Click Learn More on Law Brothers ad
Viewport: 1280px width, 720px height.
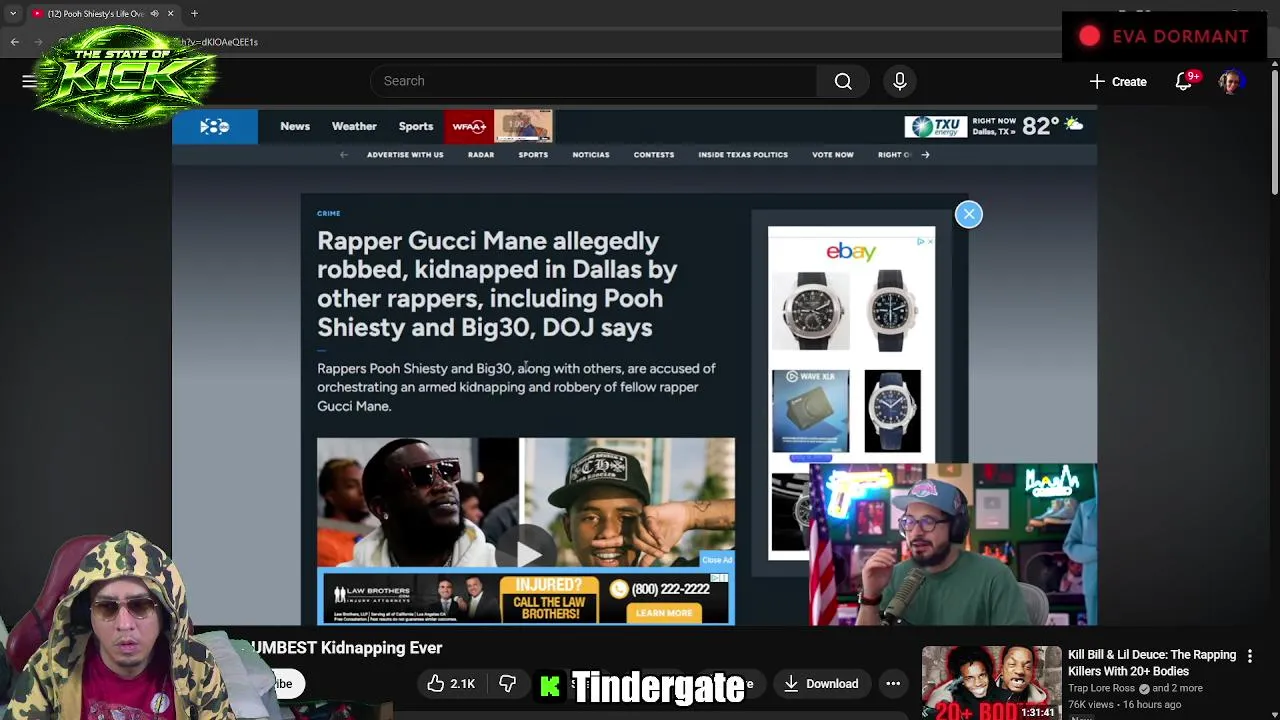coord(663,613)
